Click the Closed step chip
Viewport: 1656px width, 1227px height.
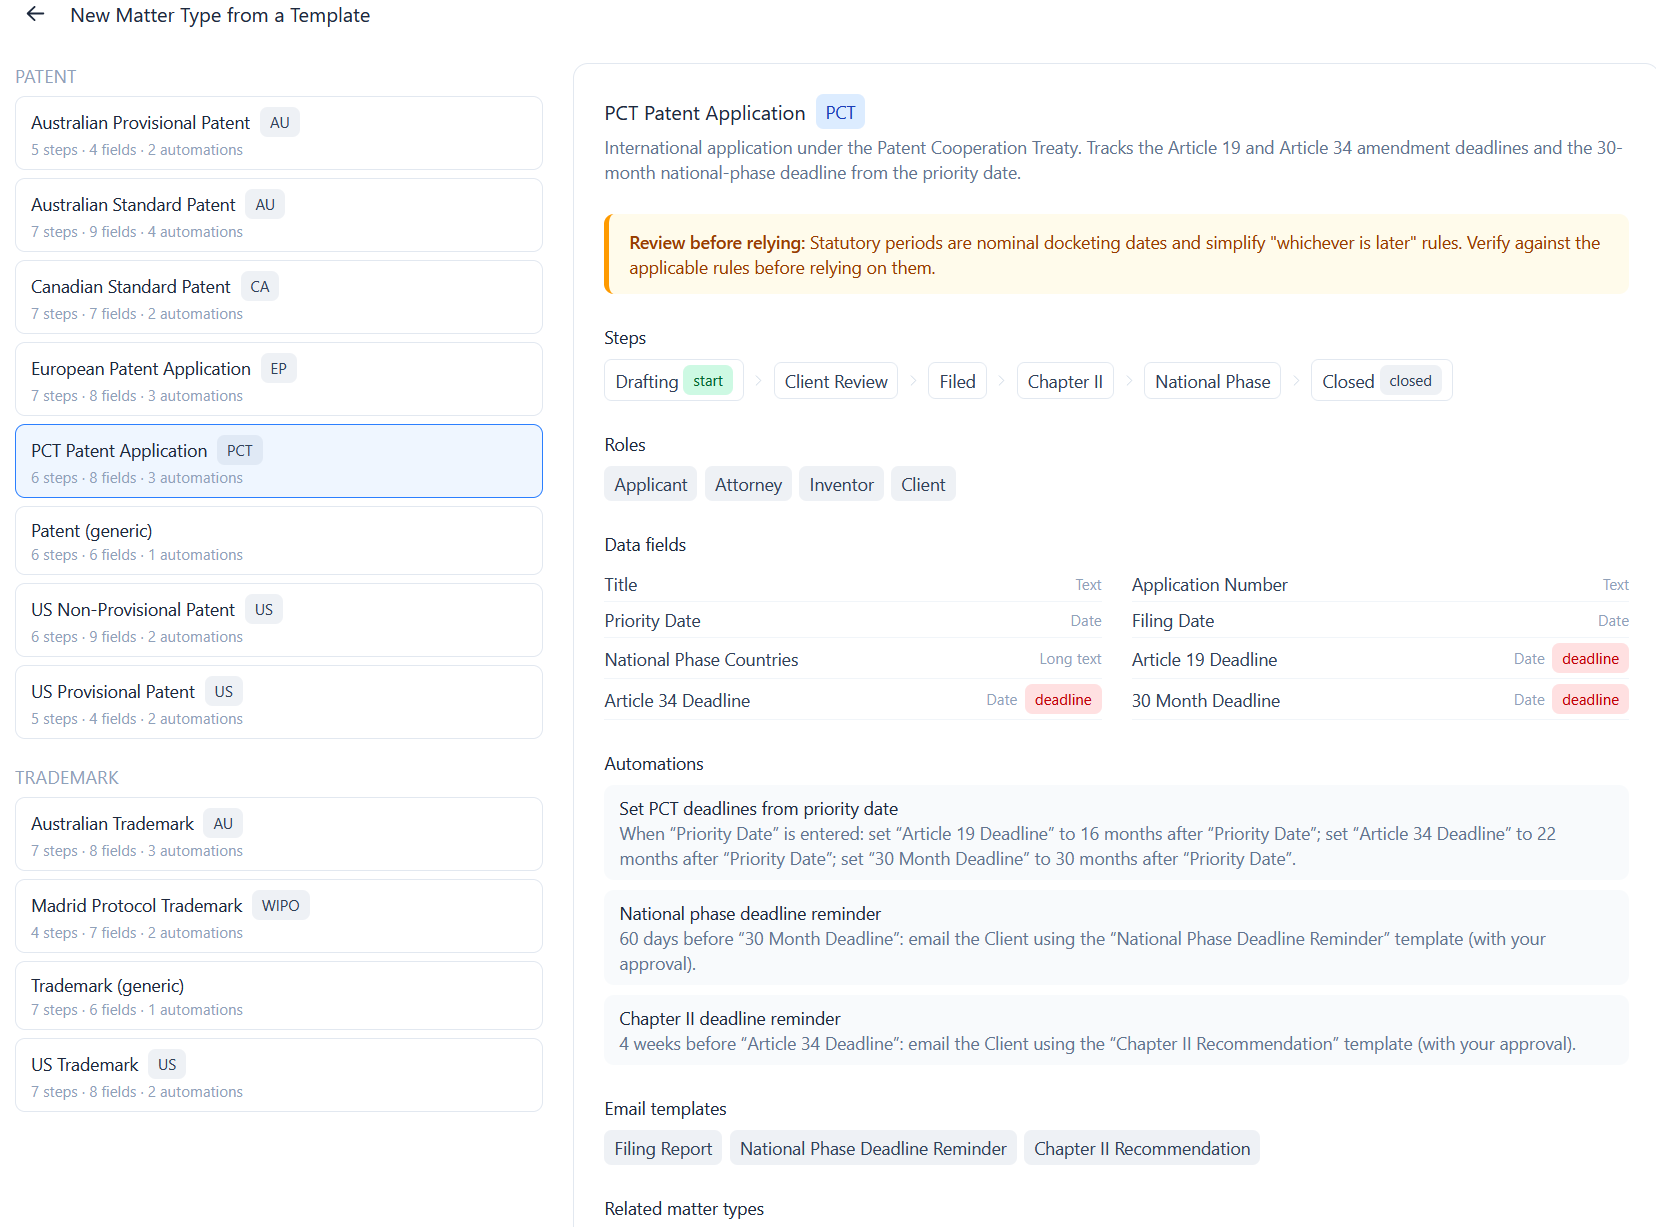[1381, 381]
